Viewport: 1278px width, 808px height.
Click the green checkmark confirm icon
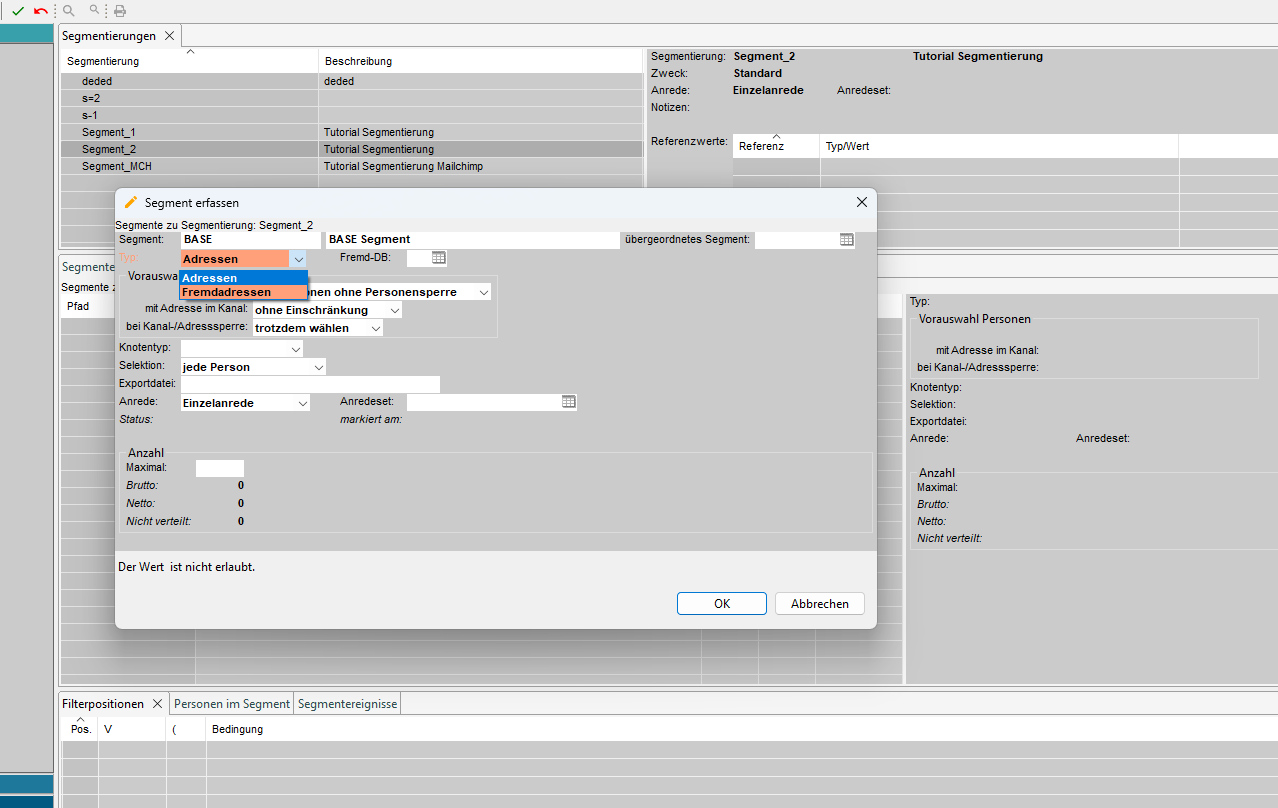pos(17,11)
